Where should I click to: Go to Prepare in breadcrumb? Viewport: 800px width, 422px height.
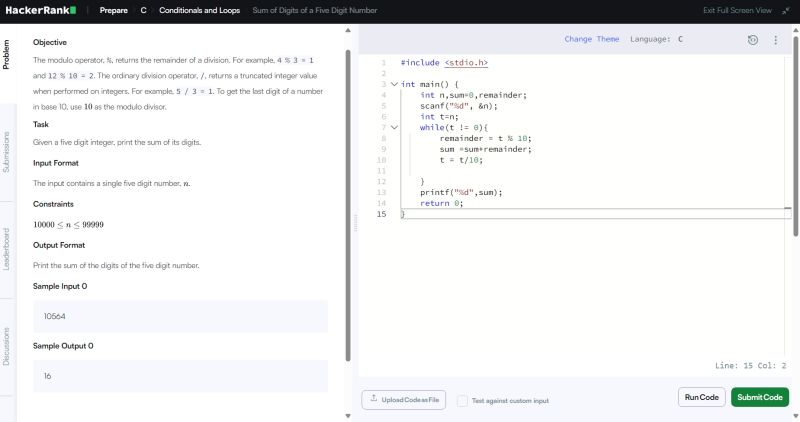click(113, 10)
